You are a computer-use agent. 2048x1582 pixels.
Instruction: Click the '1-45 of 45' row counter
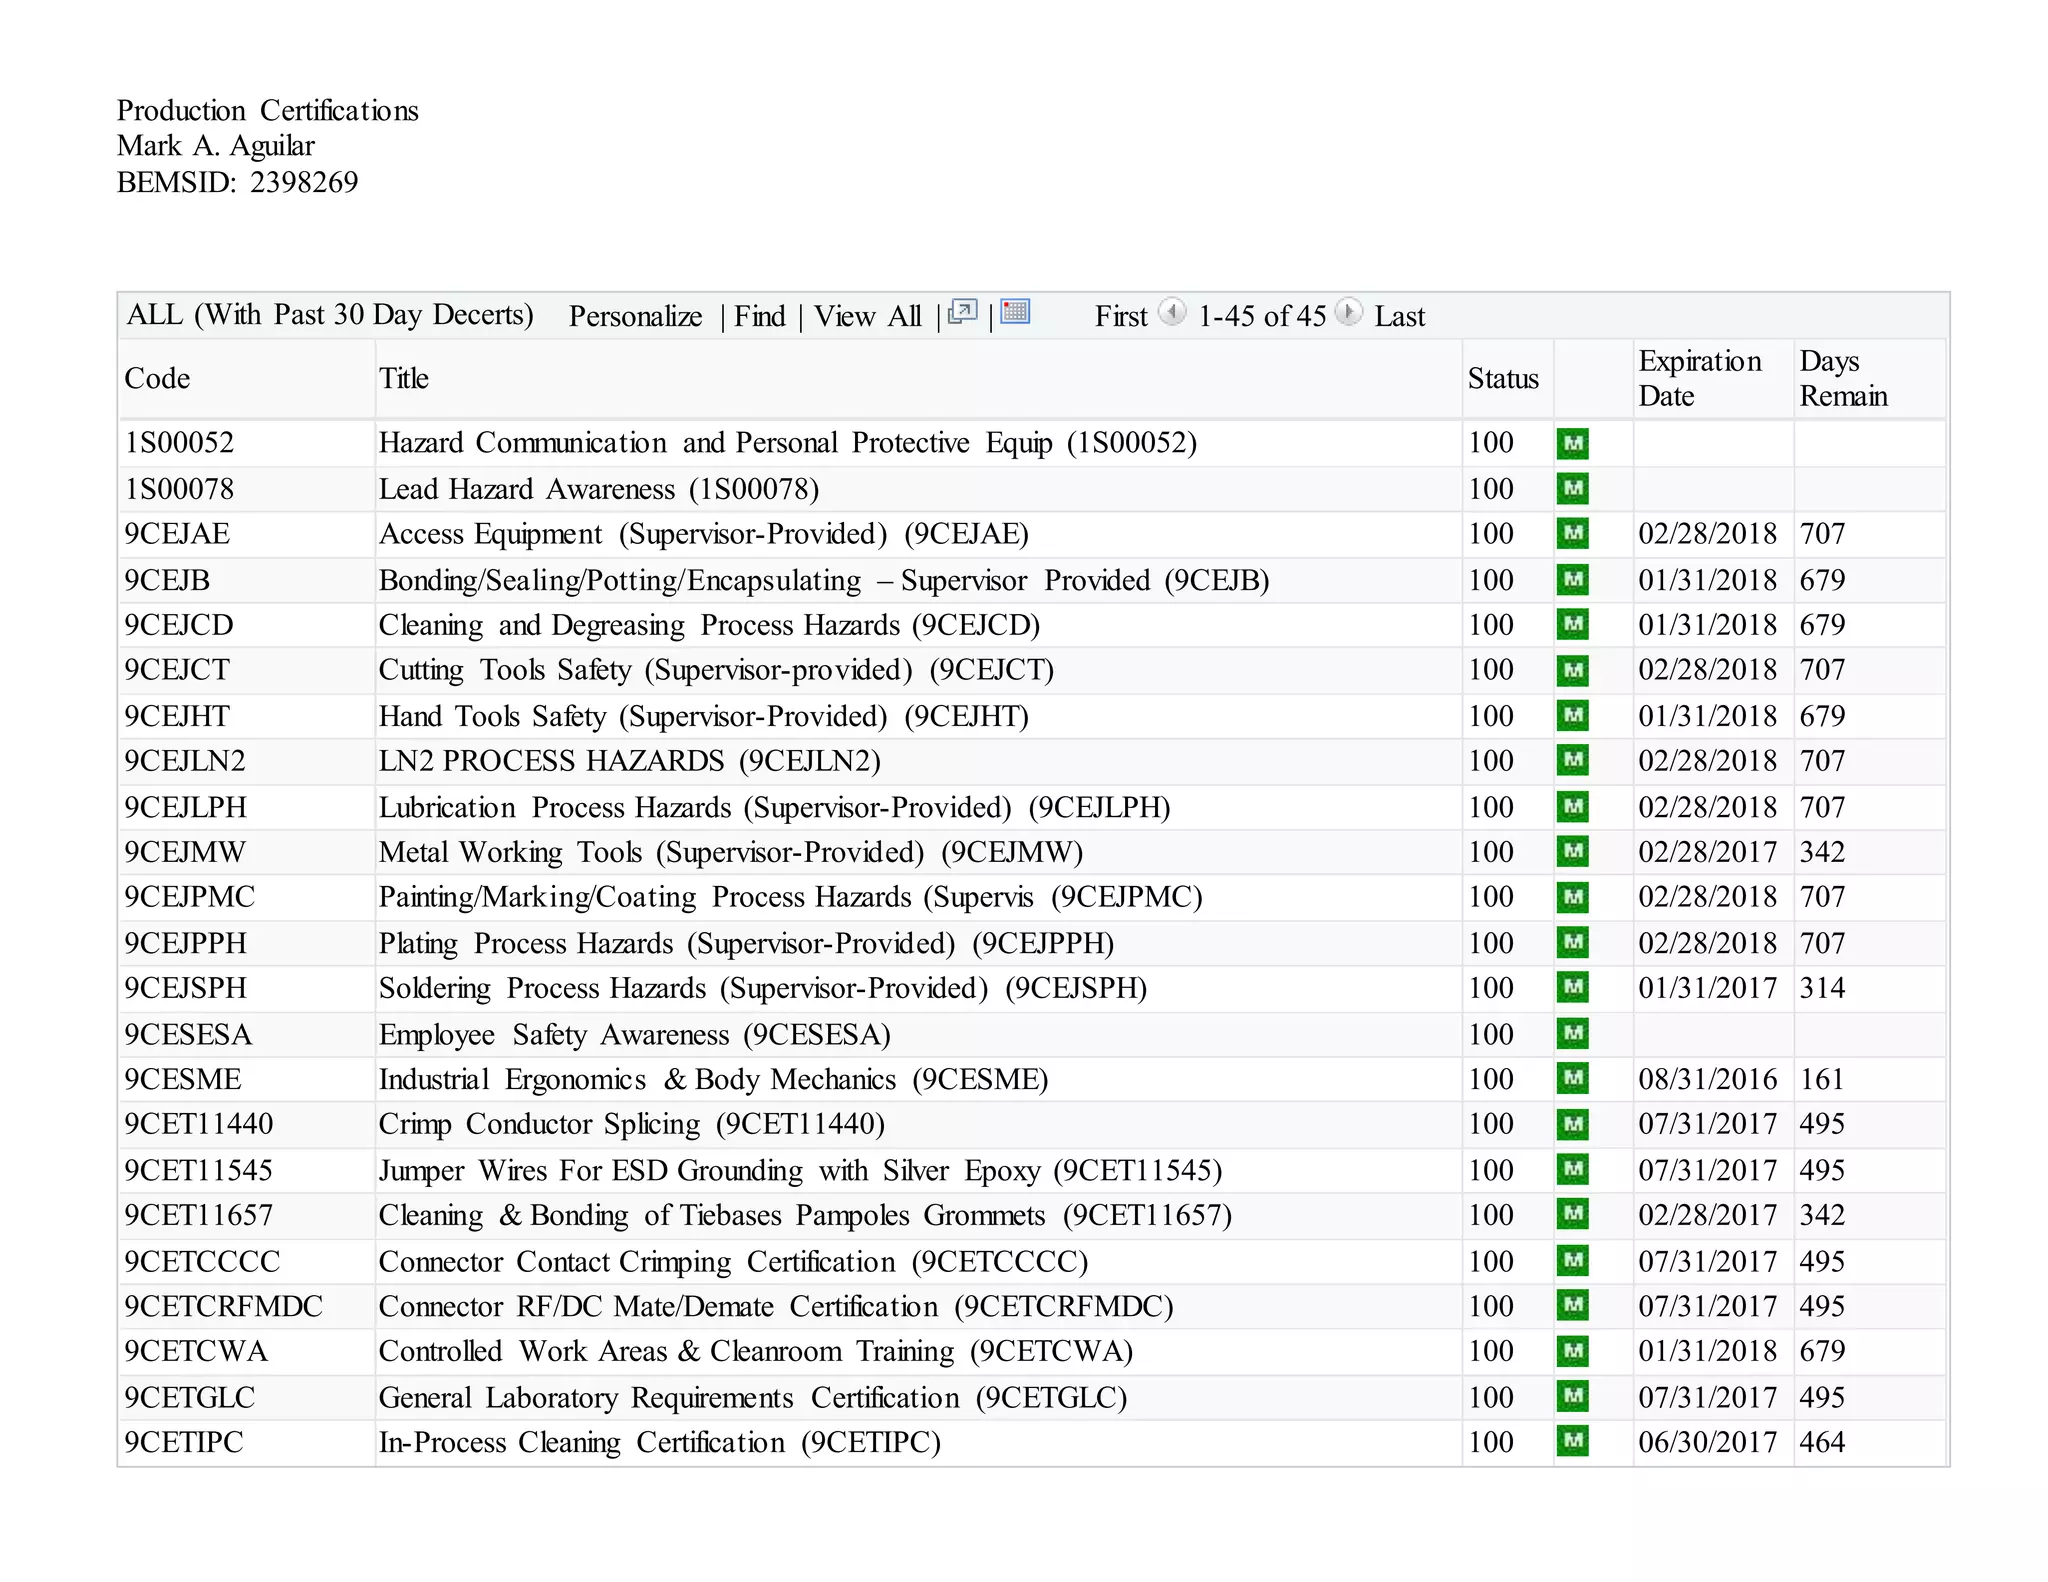pyautogui.click(x=1262, y=317)
